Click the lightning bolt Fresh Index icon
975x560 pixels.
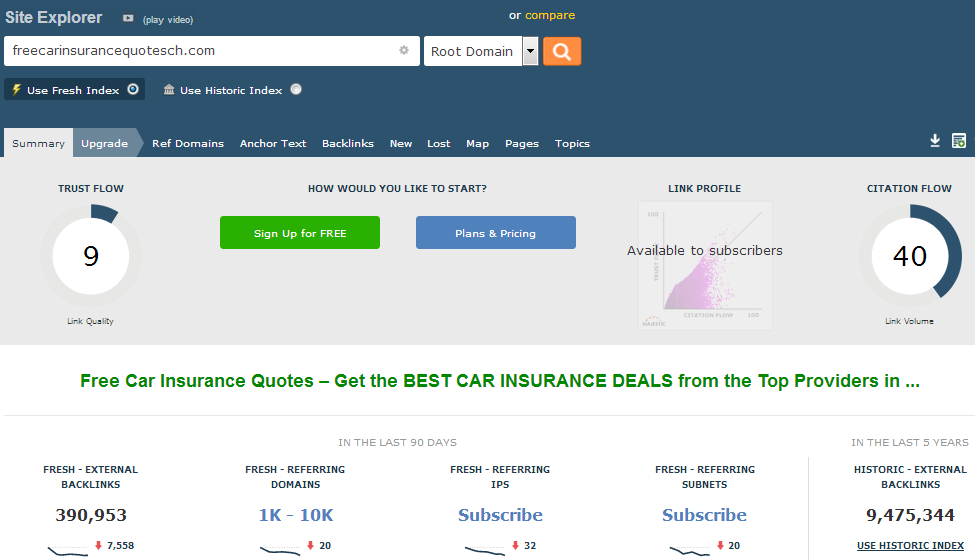point(17,90)
